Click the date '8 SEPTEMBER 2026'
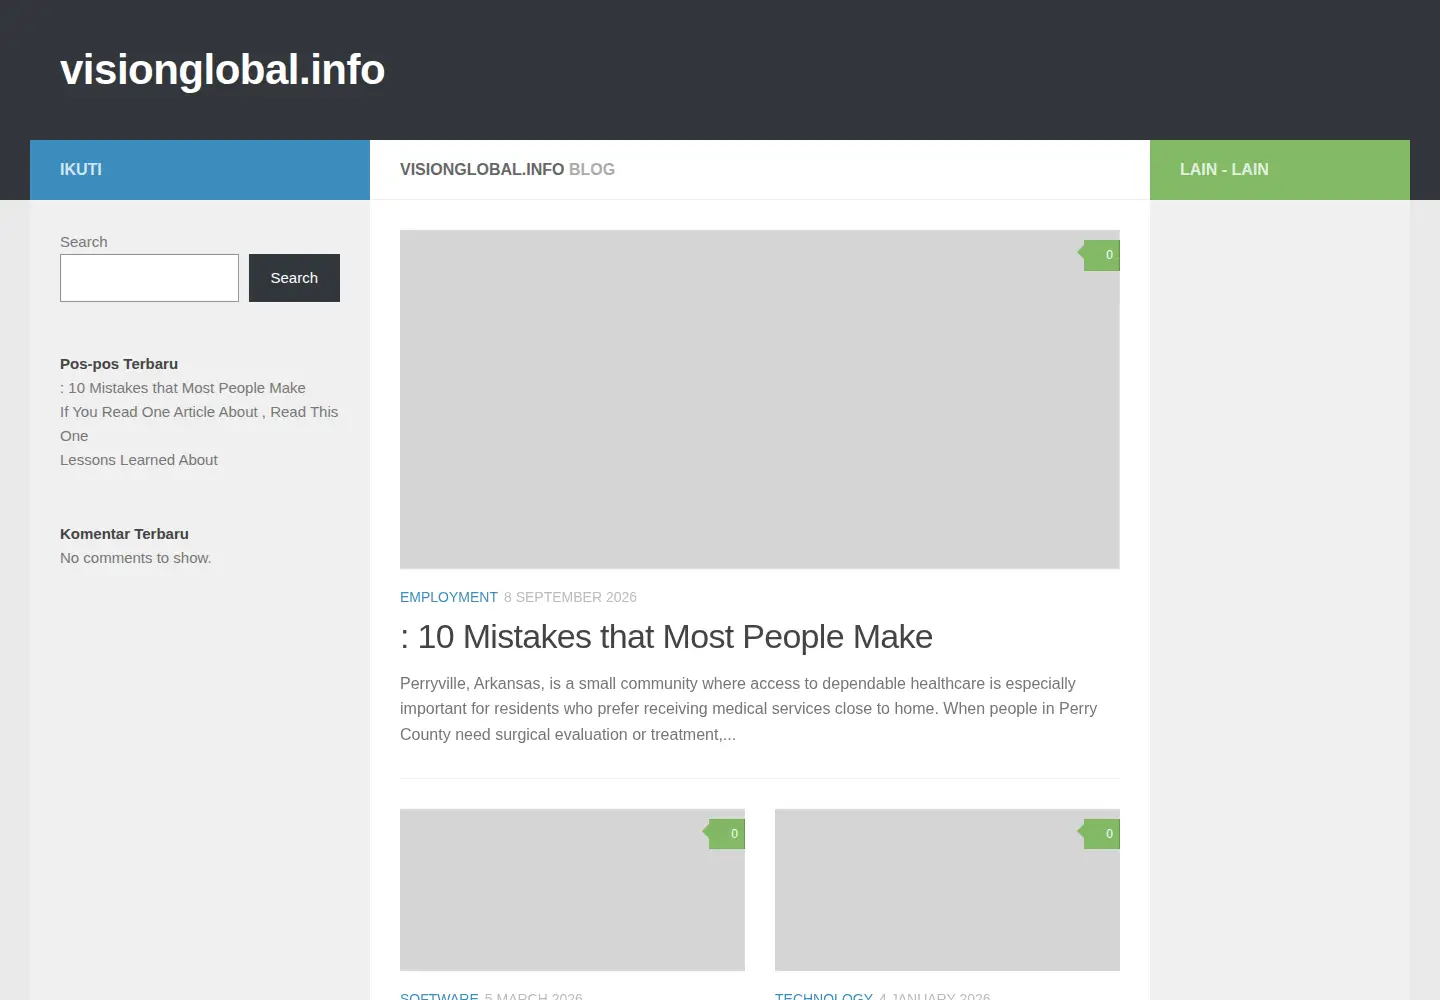Image resolution: width=1440 pixels, height=1000 pixels. coord(570,597)
